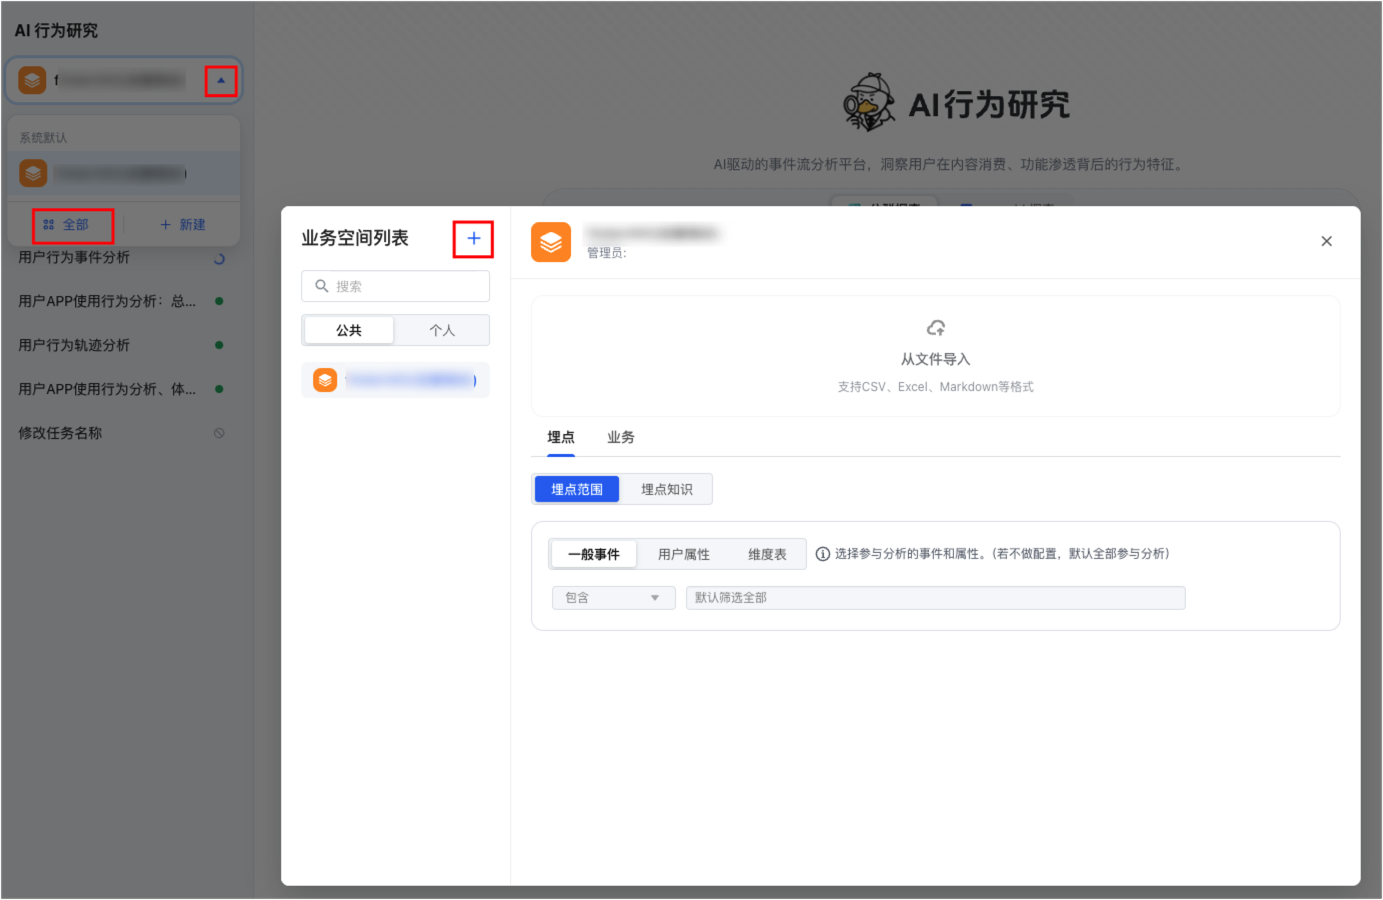Viewport: 1383px width, 900px height.
Task: Click the info icon beside 选择参与分析的事件和属性
Action: coord(823,554)
